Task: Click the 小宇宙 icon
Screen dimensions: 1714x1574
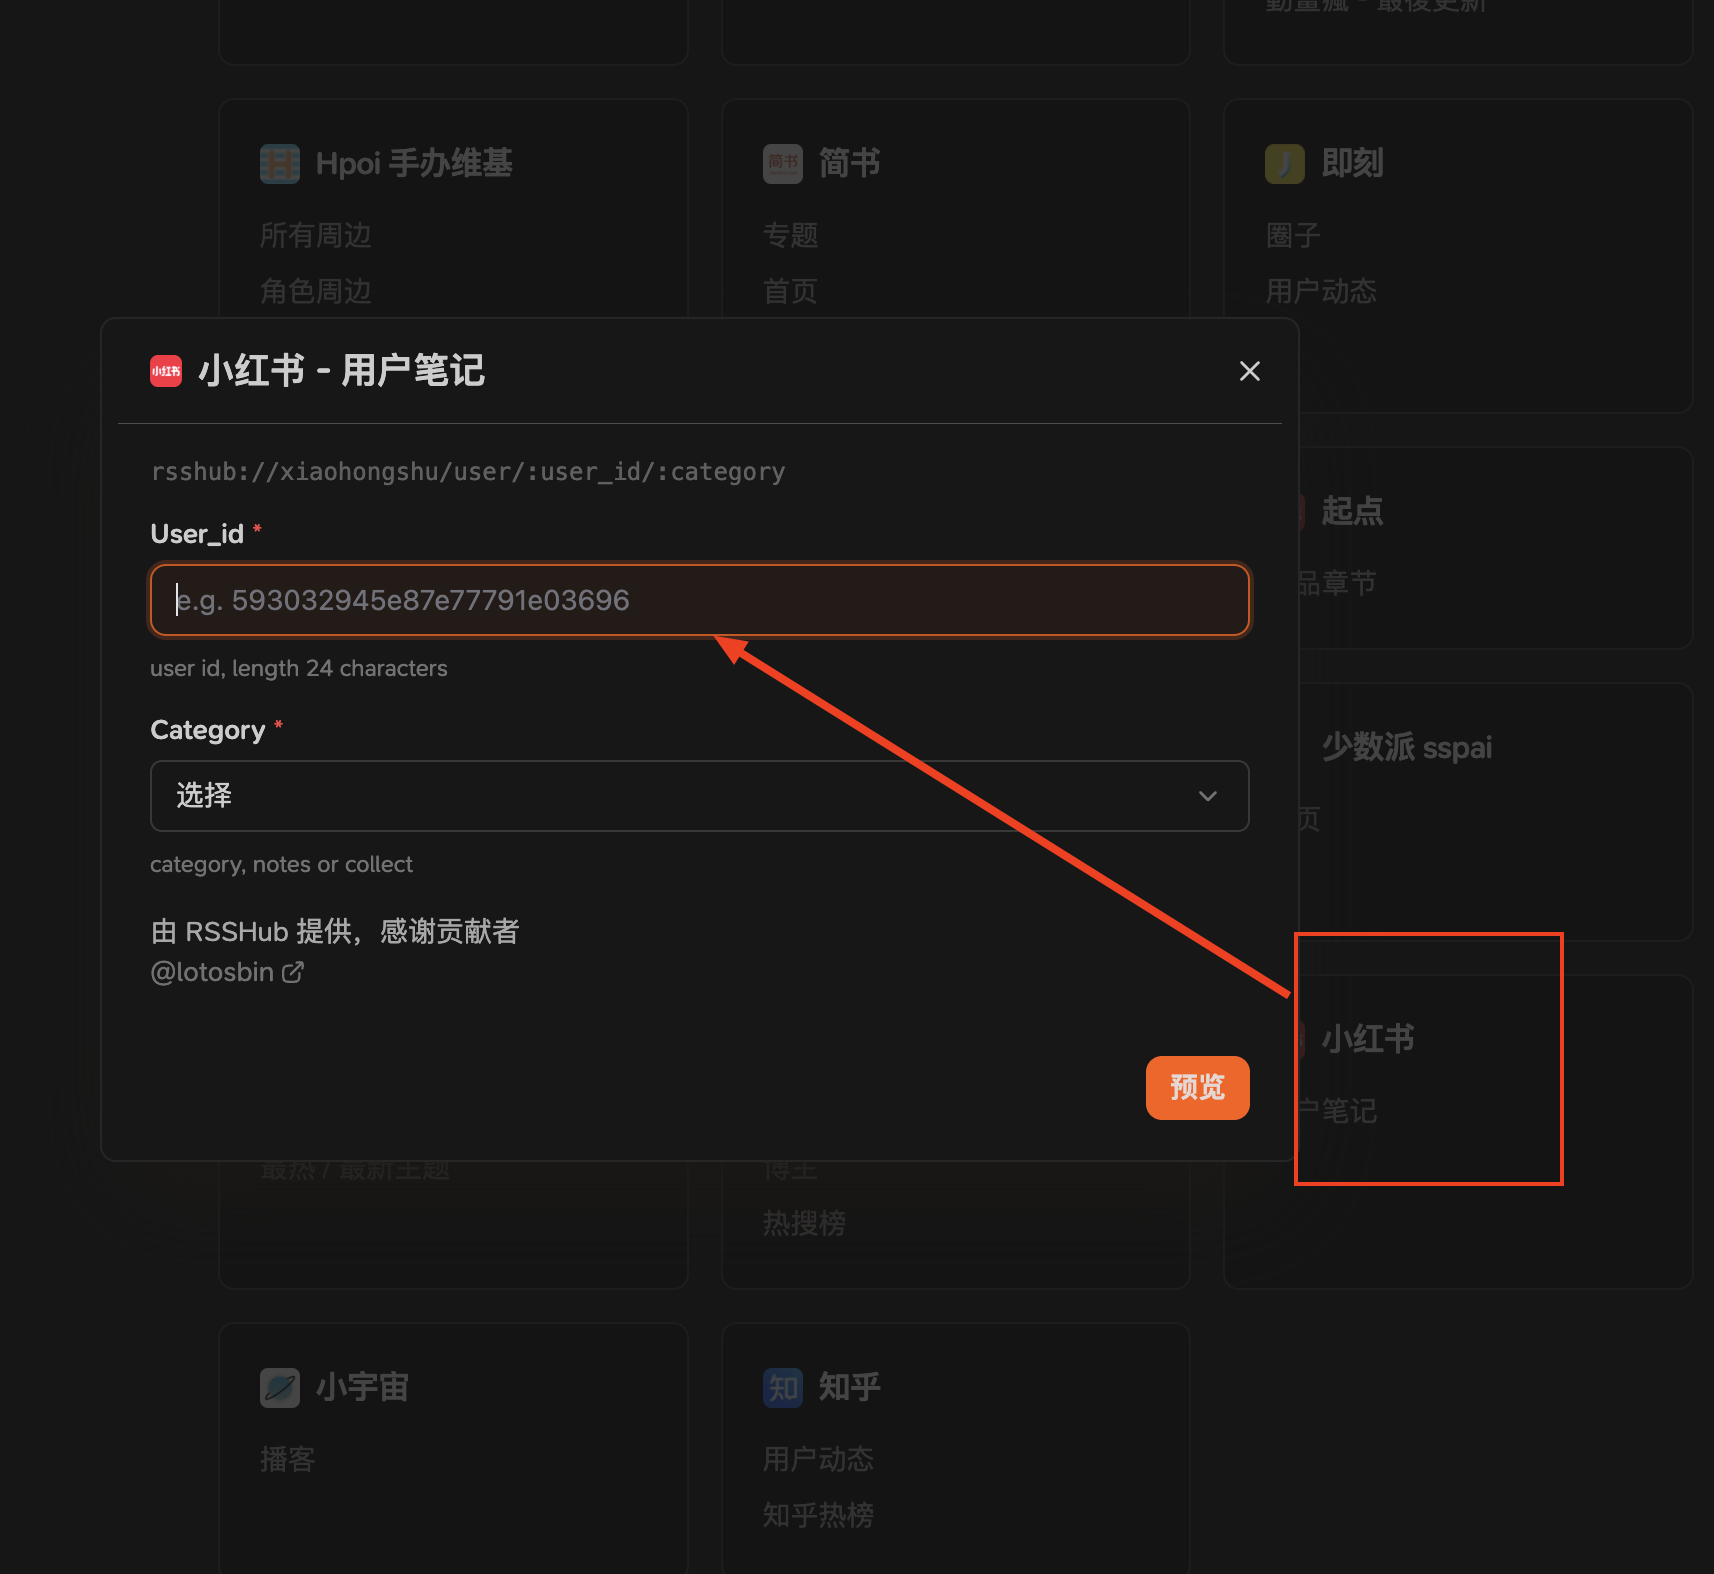Action: (280, 1388)
